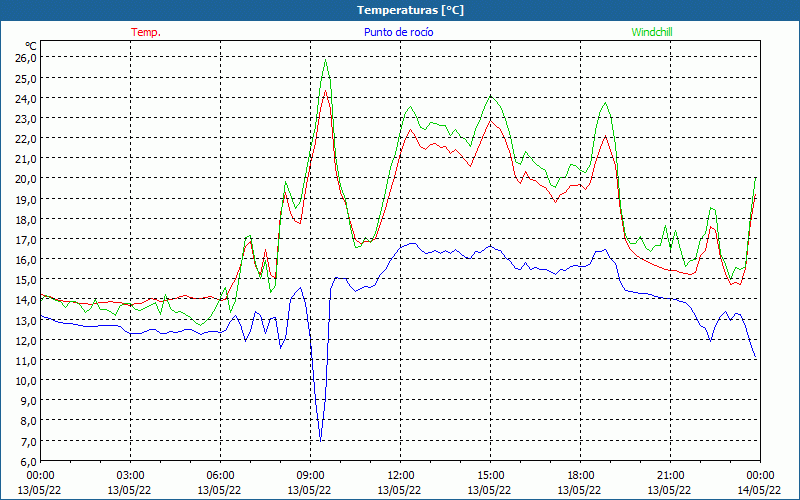Click the 24,0 y-axis value
Screen dimensions: 800x500
pos(26,98)
